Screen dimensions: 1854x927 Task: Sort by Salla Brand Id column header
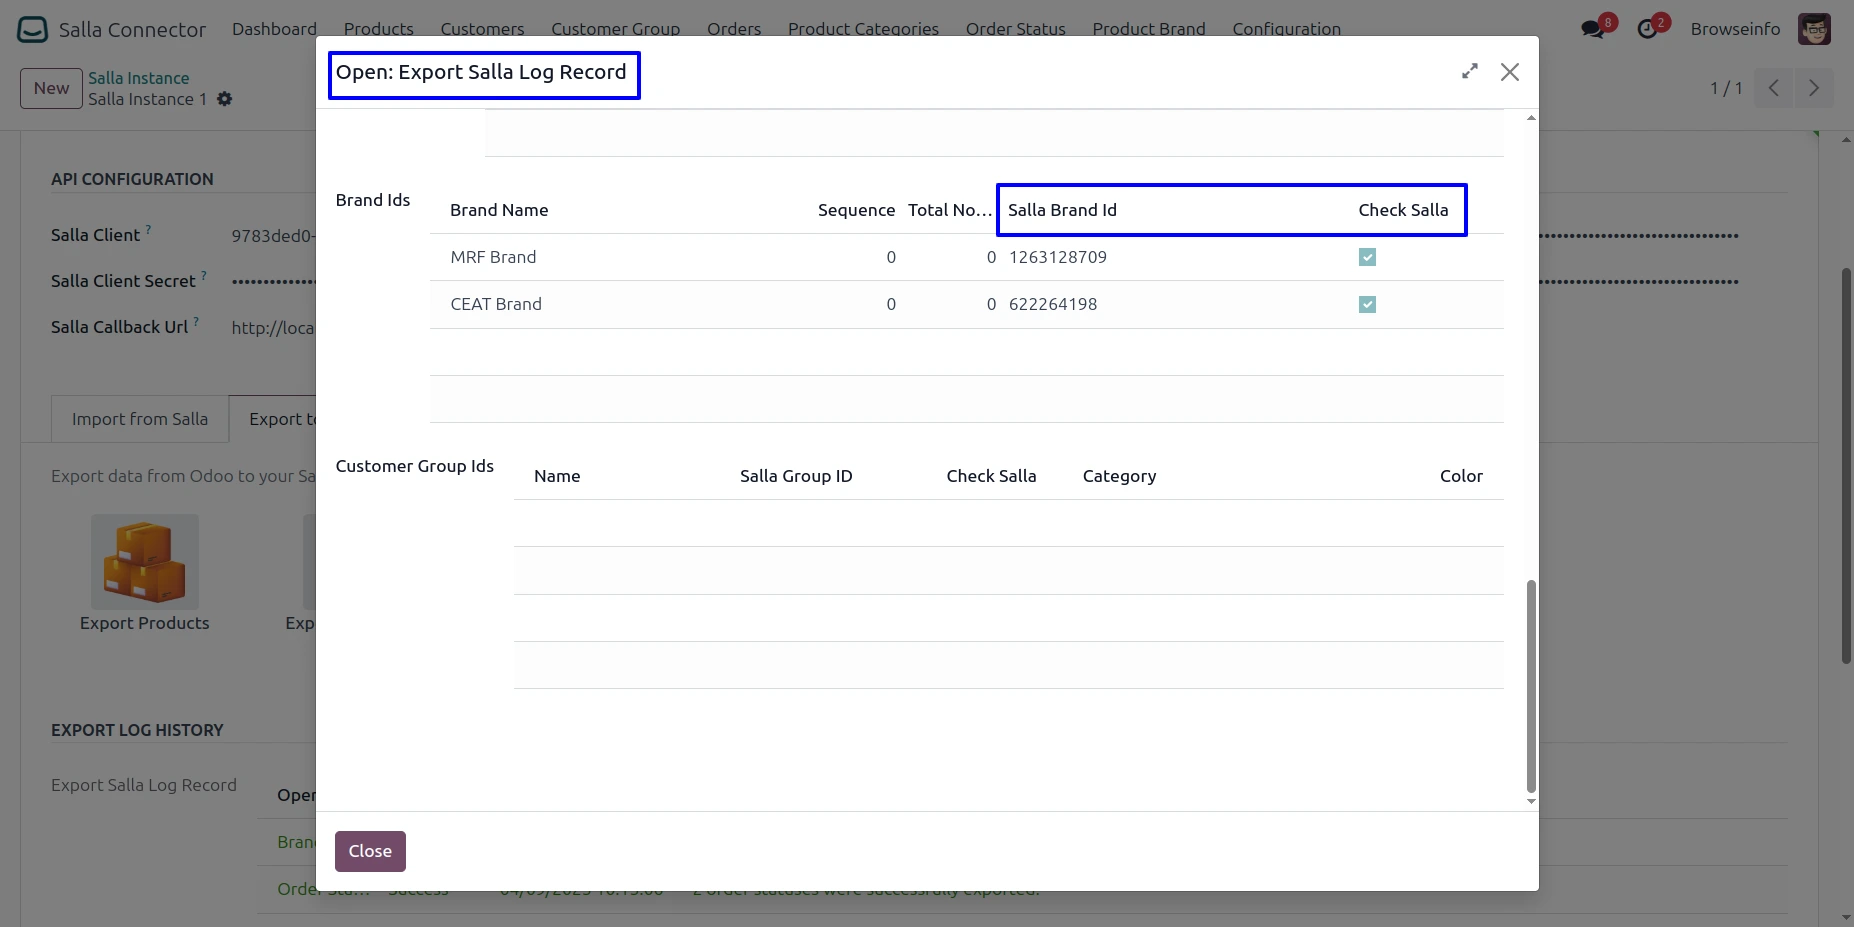click(1062, 210)
